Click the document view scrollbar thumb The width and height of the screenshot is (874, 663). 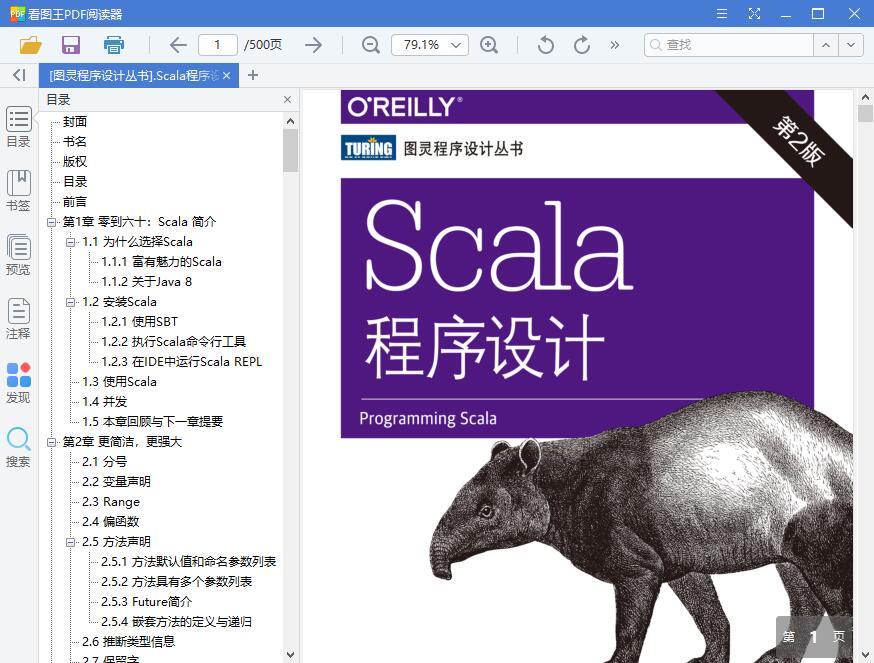pos(865,113)
